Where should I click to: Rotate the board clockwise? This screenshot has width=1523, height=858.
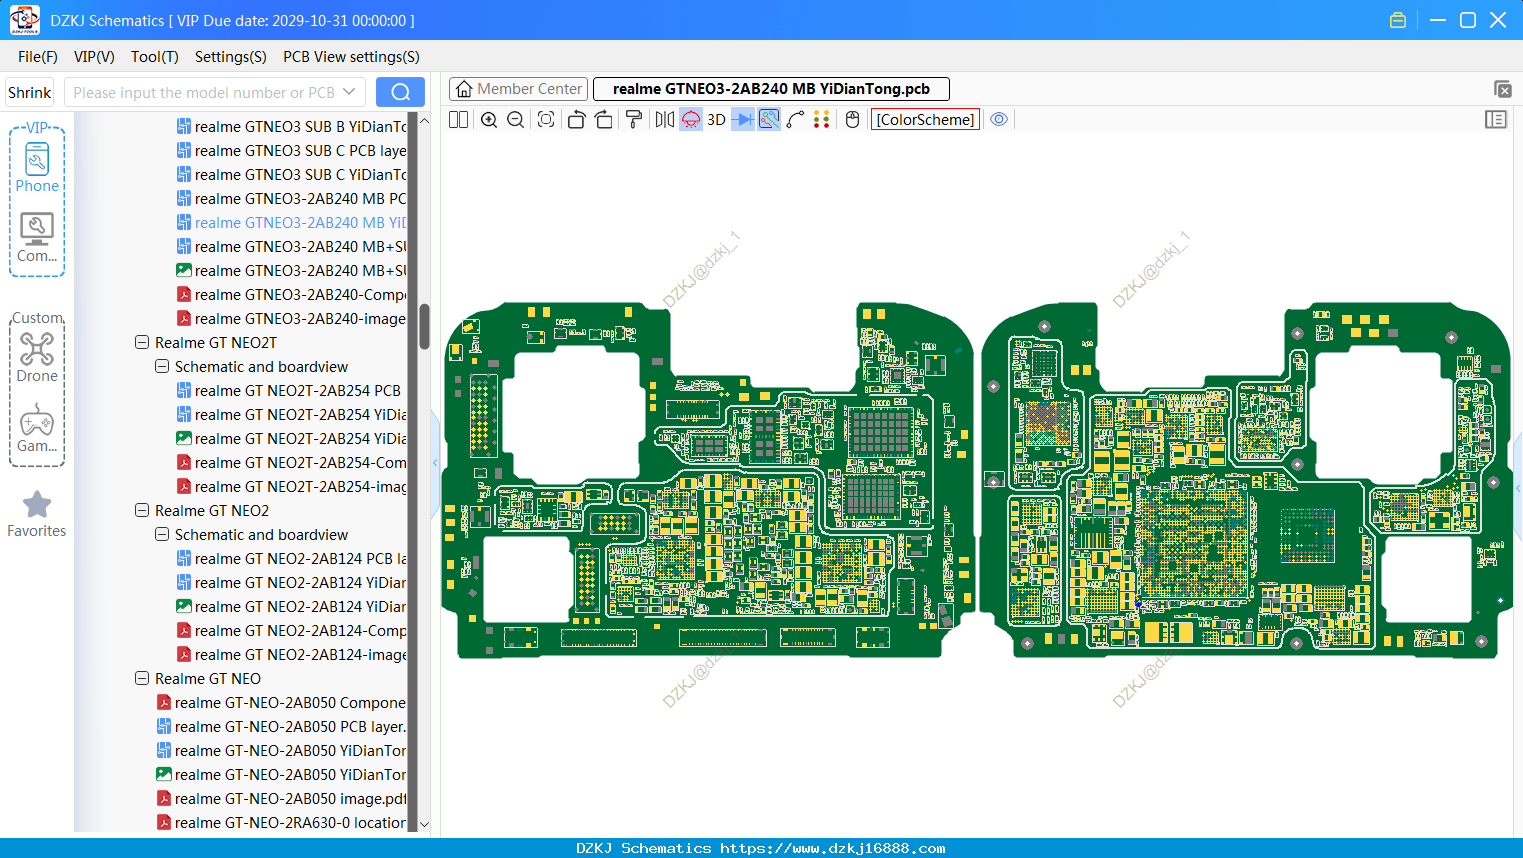603,120
